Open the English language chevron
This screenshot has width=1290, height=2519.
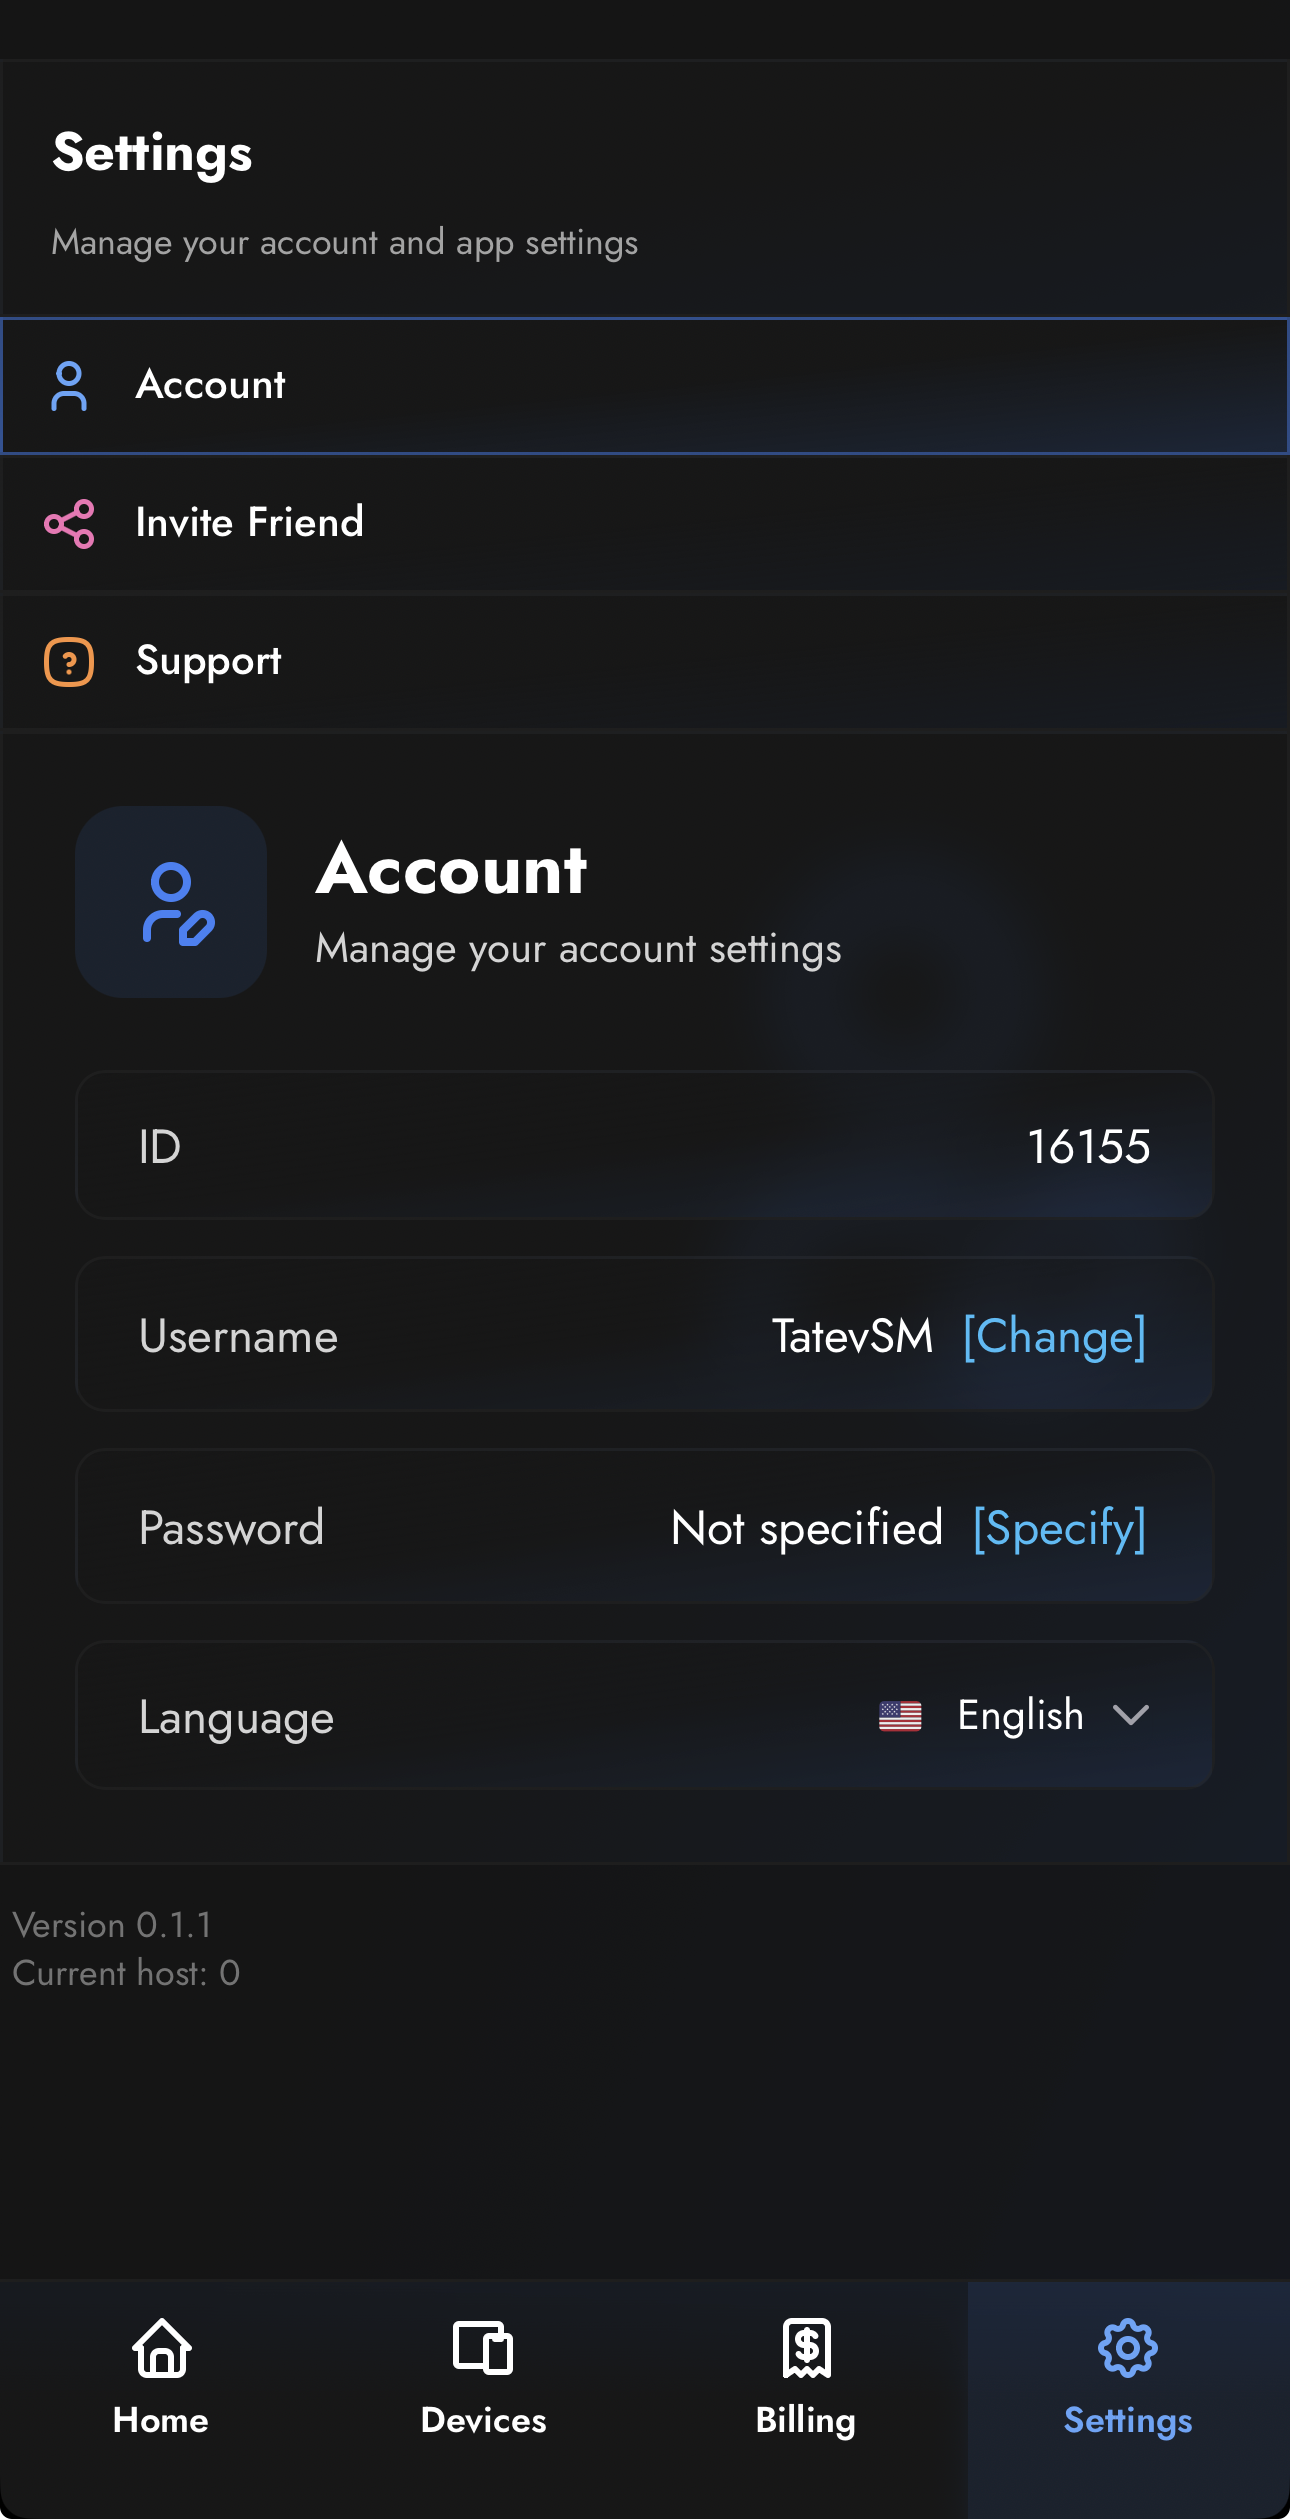point(1131,1716)
